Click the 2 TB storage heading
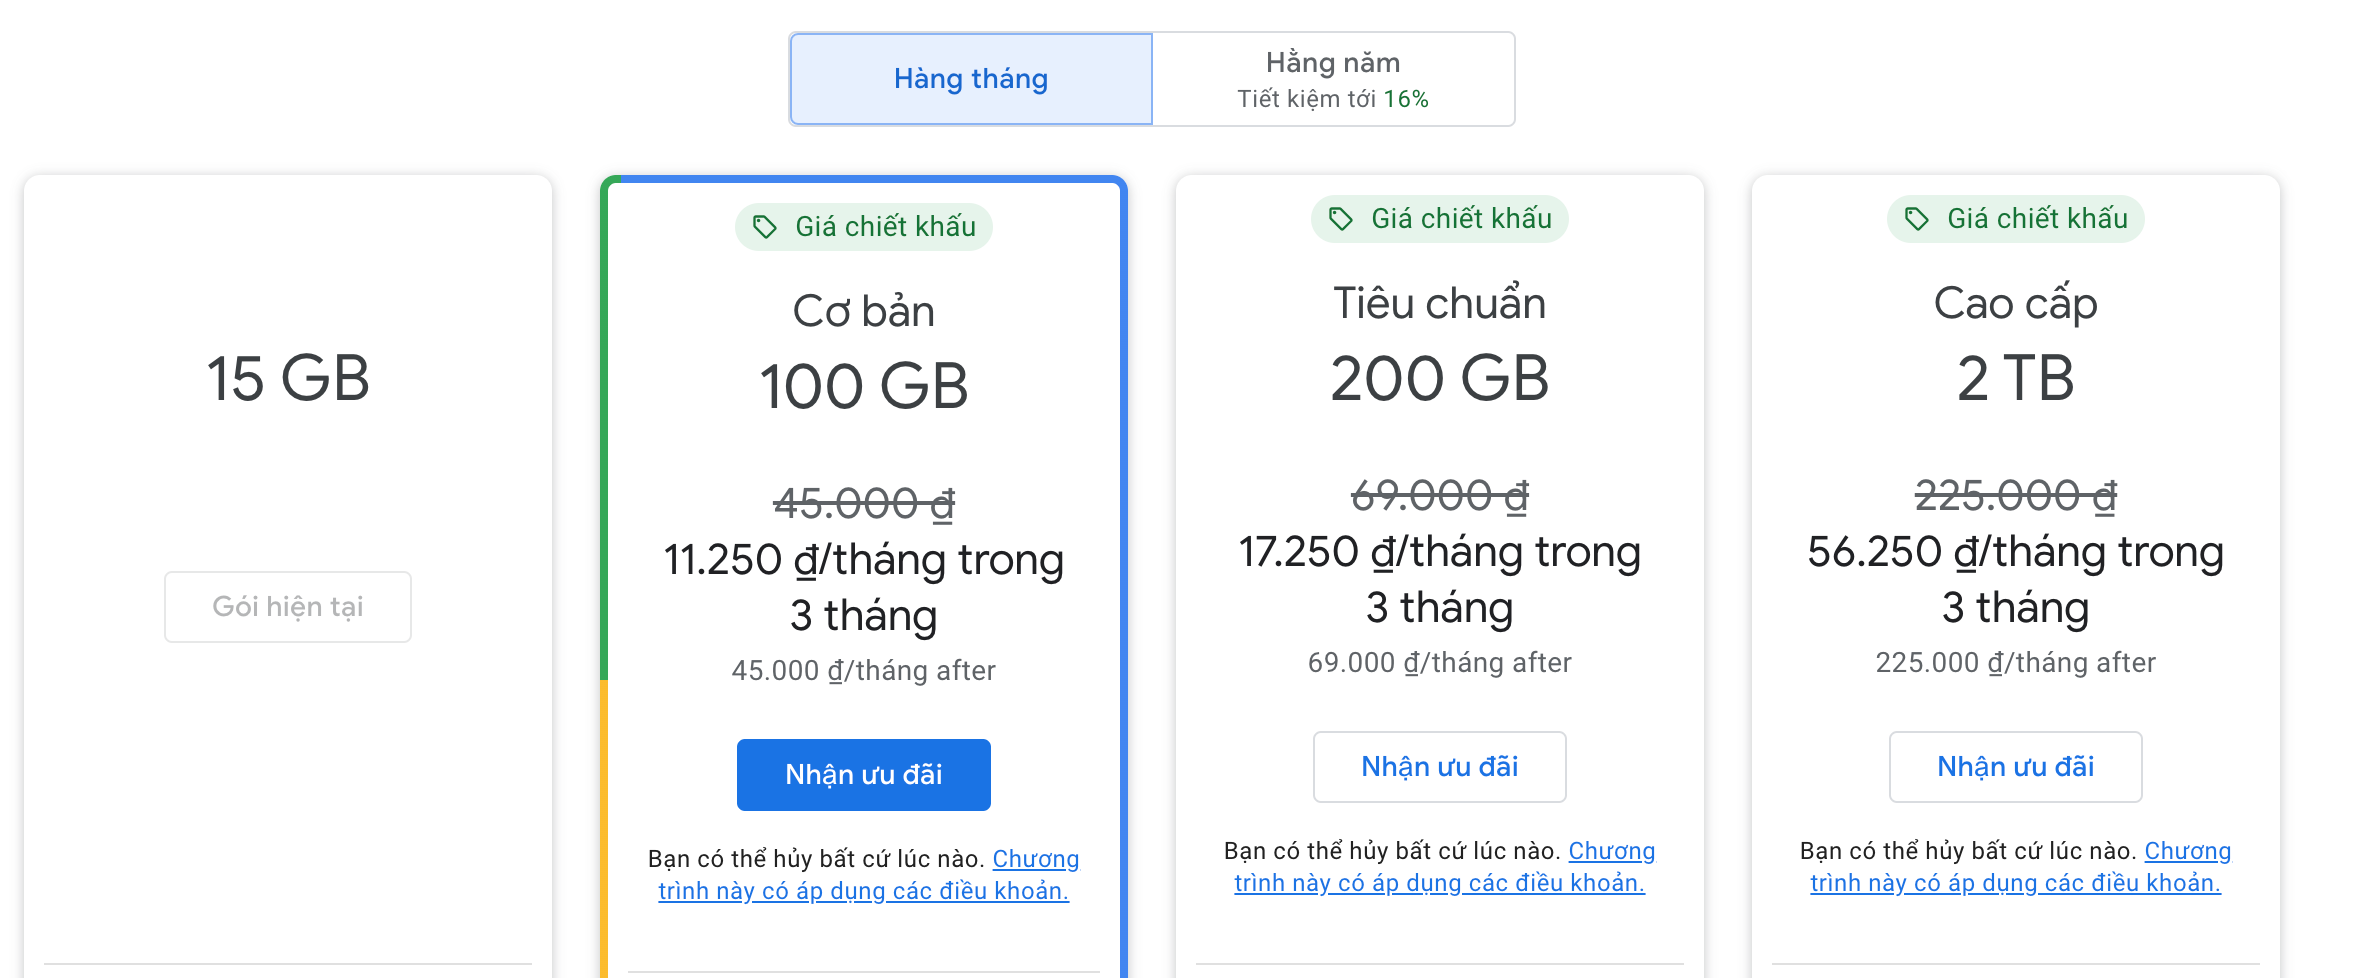Viewport: 2356px width, 978px height. click(2015, 378)
